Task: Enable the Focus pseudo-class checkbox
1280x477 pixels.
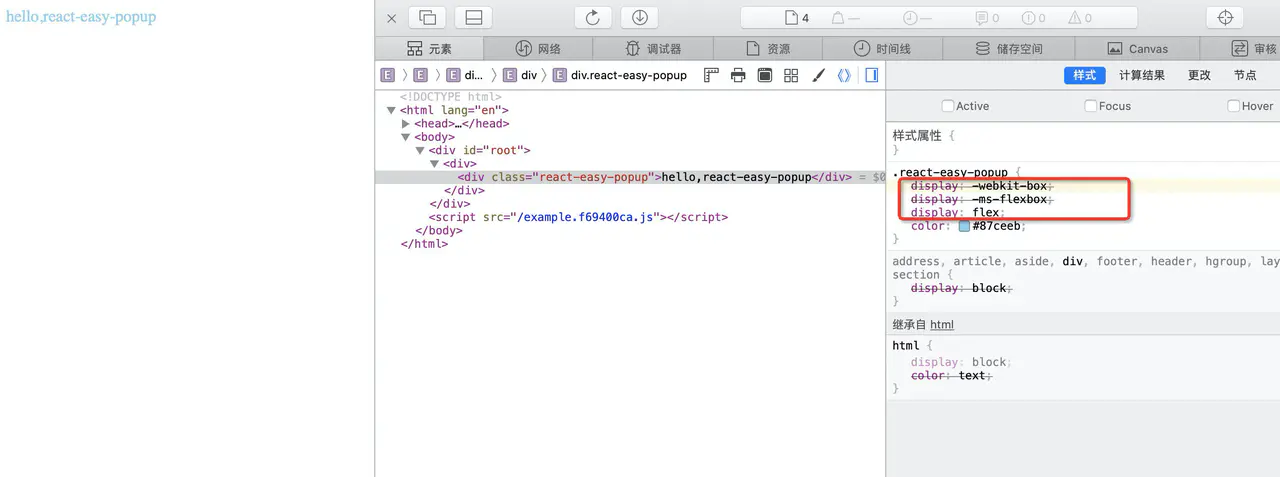Action: click(1091, 106)
